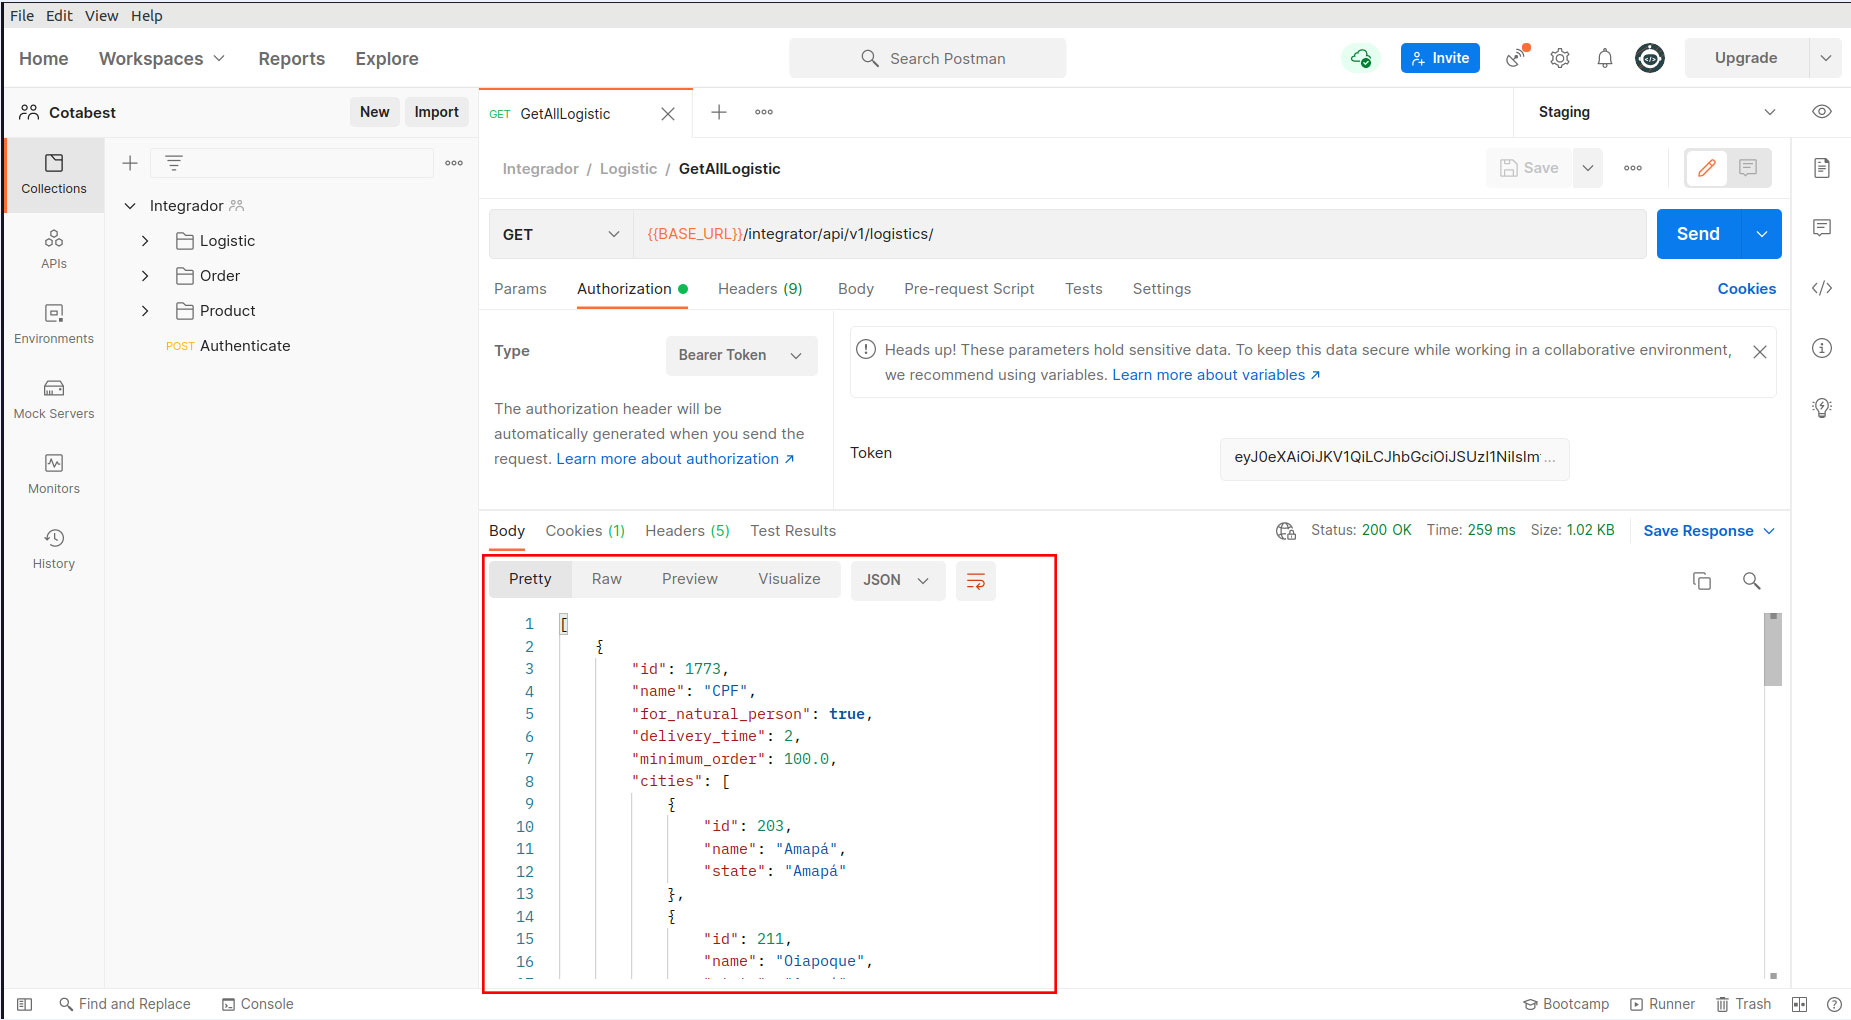Click the request URL input field
1851x1020 pixels.
(1140, 234)
